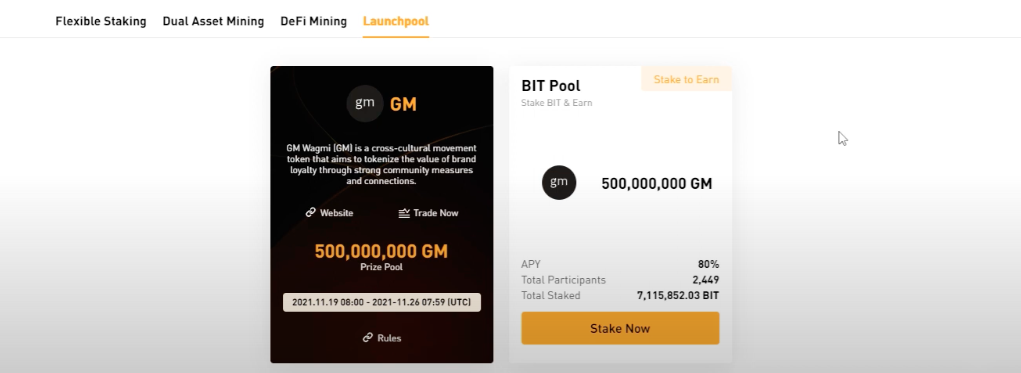Image resolution: width=1021 pixels, height=373 pixels.
Task: Follow the Trade Now link text
Action: click(x=436, y=213)
